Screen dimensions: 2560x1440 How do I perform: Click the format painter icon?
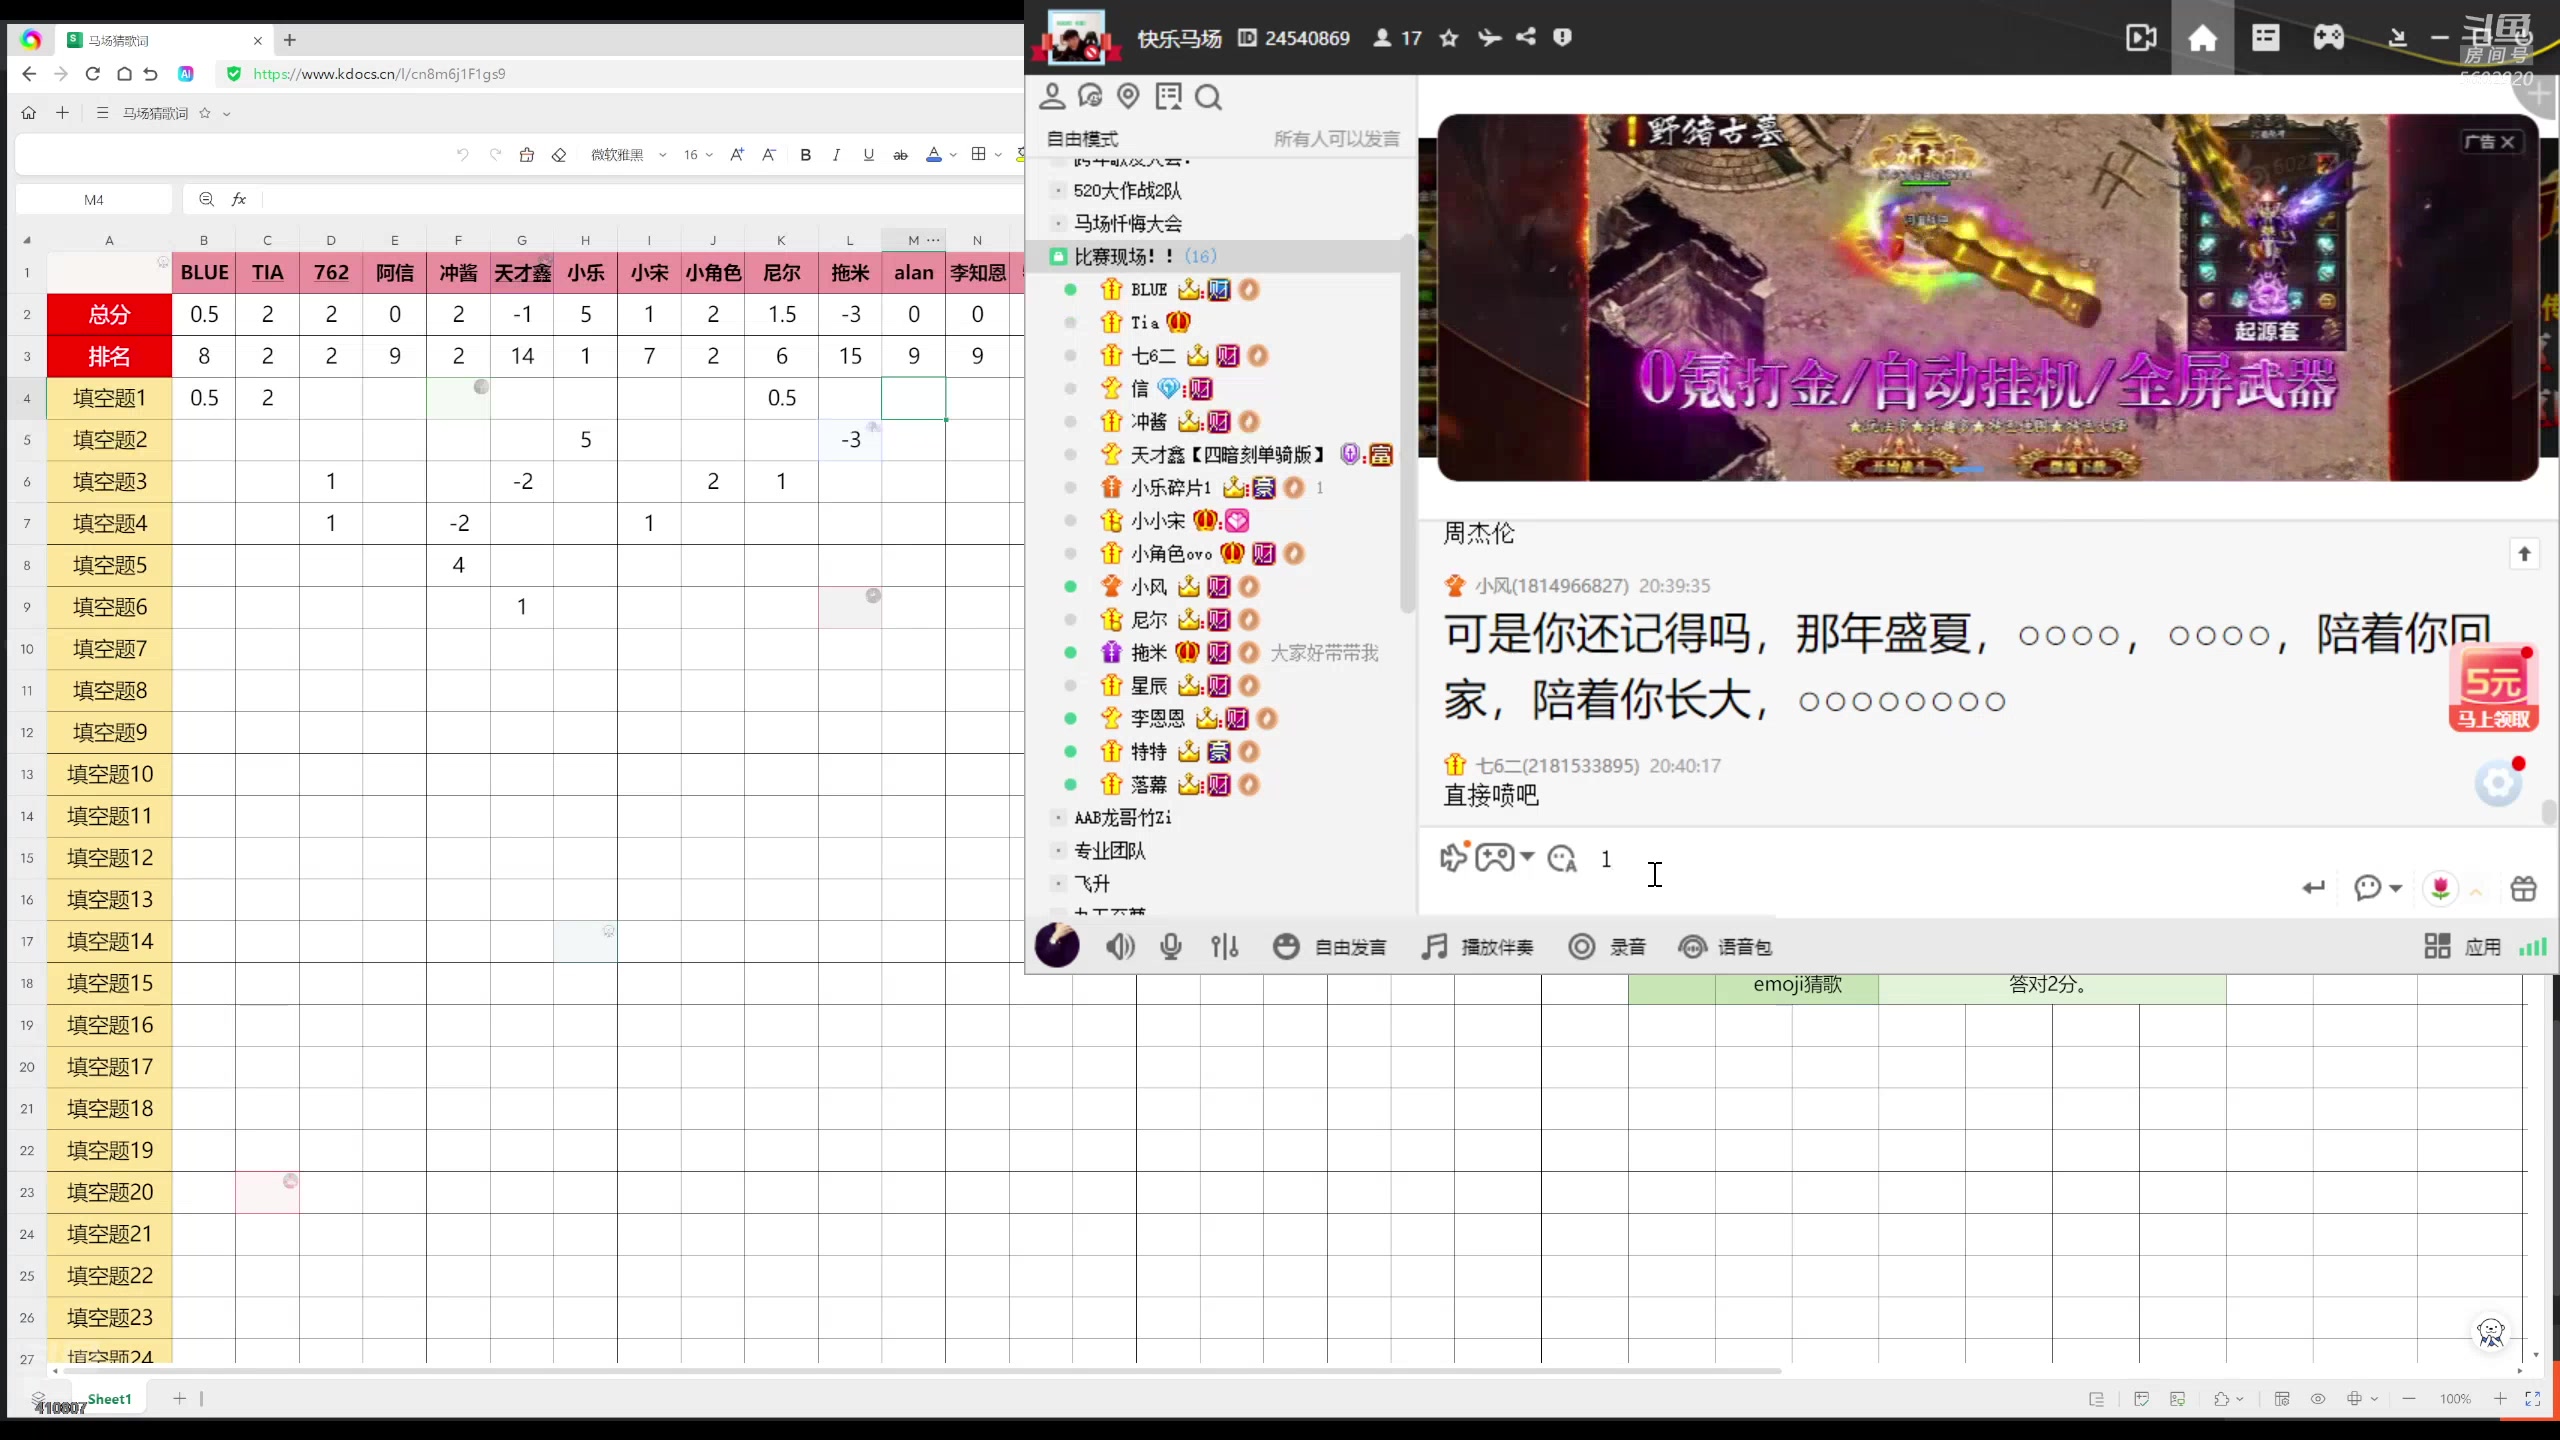(527, 155)
